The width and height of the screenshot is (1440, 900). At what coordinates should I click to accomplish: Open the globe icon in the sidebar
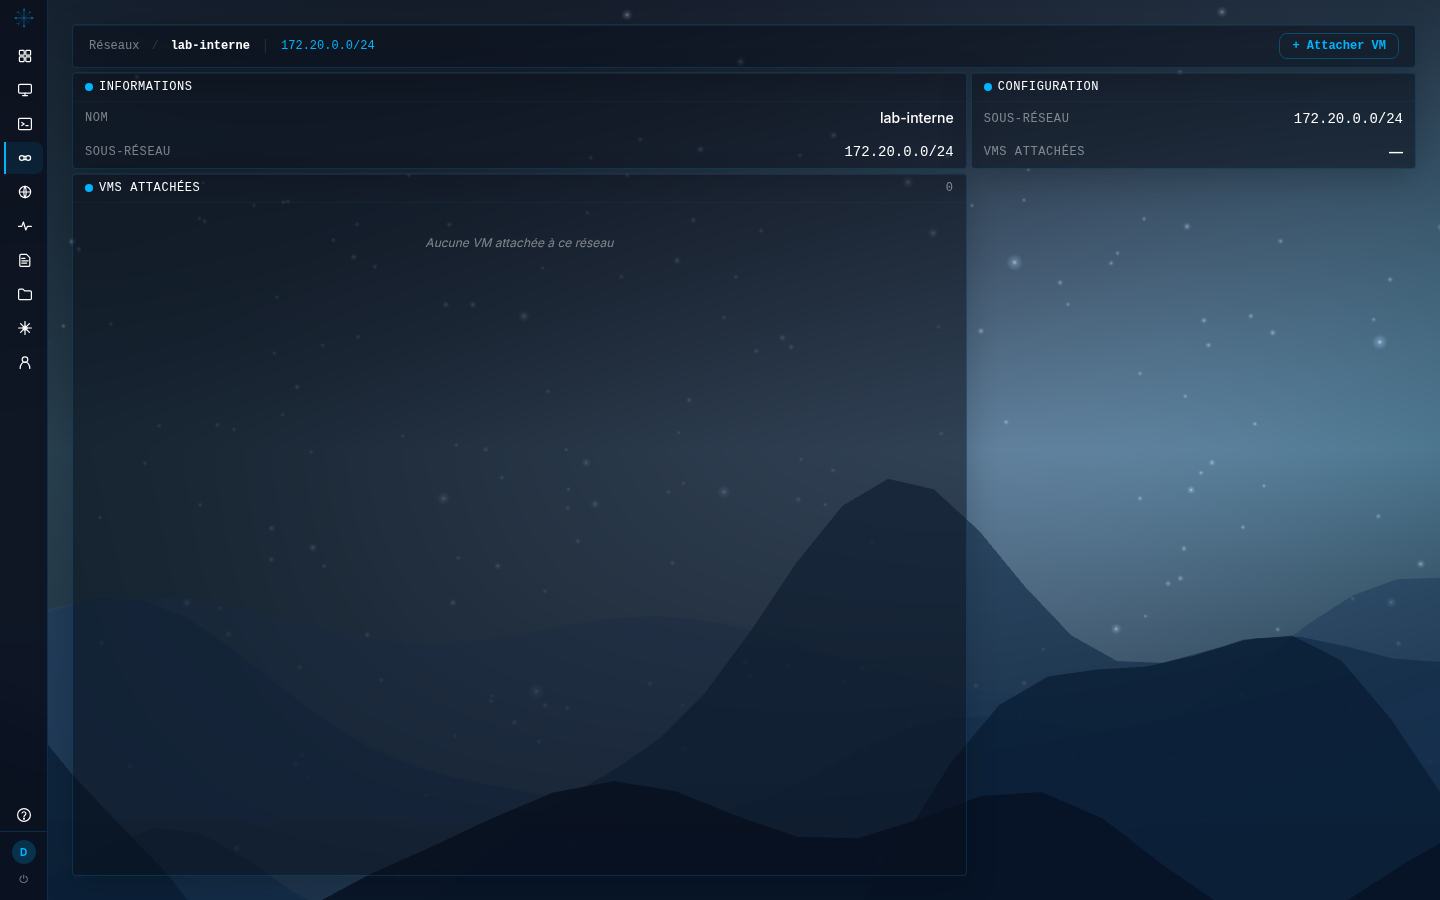tap(25, 192)
